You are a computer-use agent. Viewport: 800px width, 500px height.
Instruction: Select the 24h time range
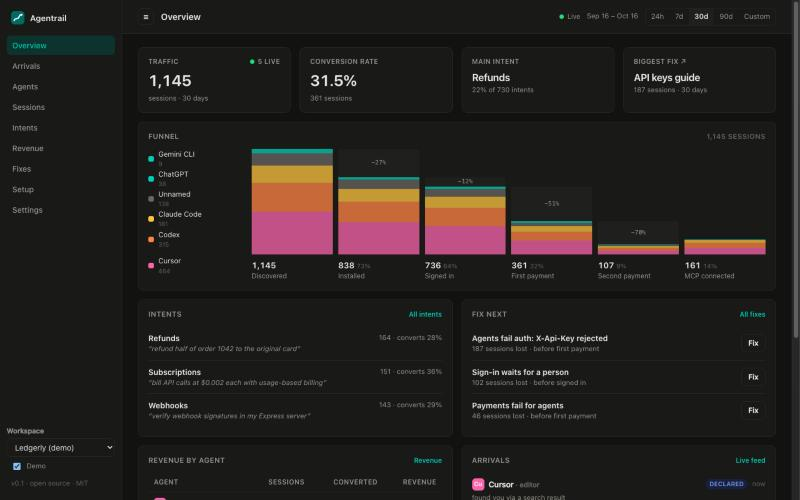657,17
